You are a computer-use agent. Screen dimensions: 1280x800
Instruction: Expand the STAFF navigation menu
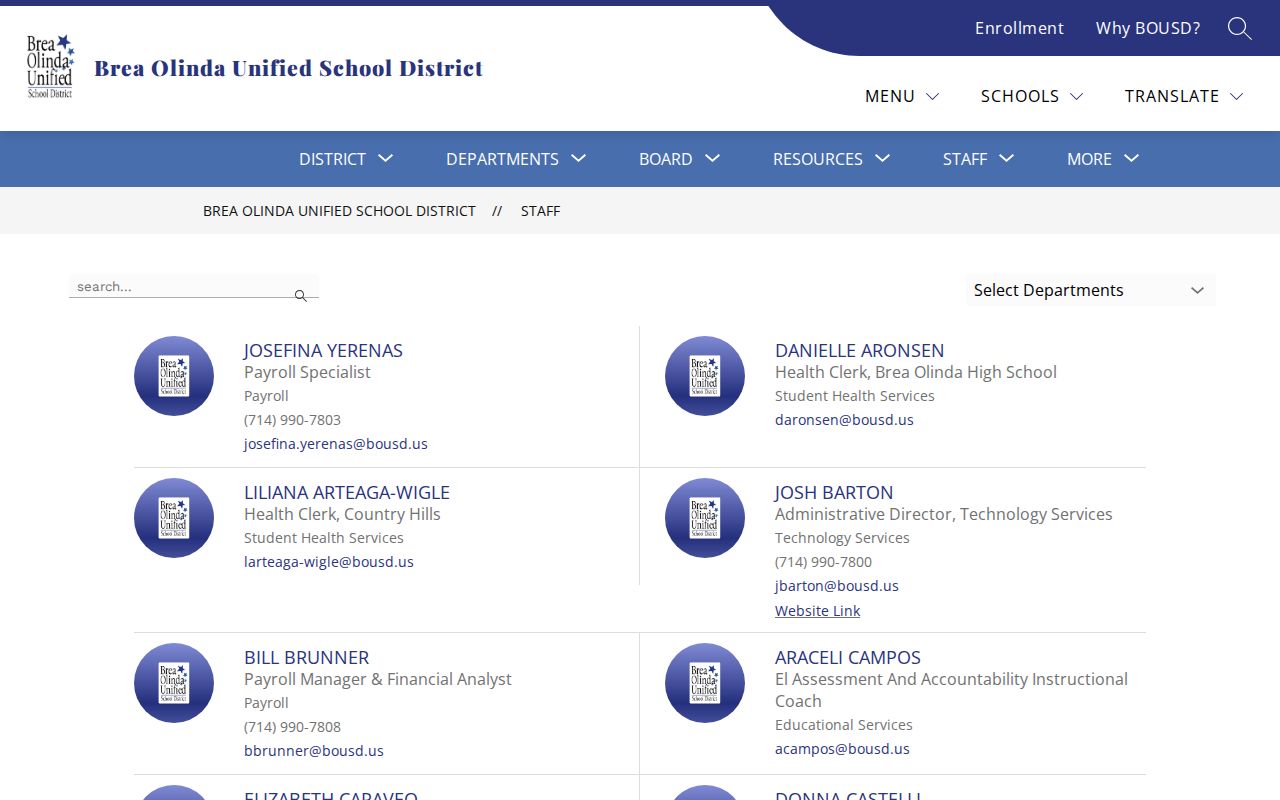point(979,159)
